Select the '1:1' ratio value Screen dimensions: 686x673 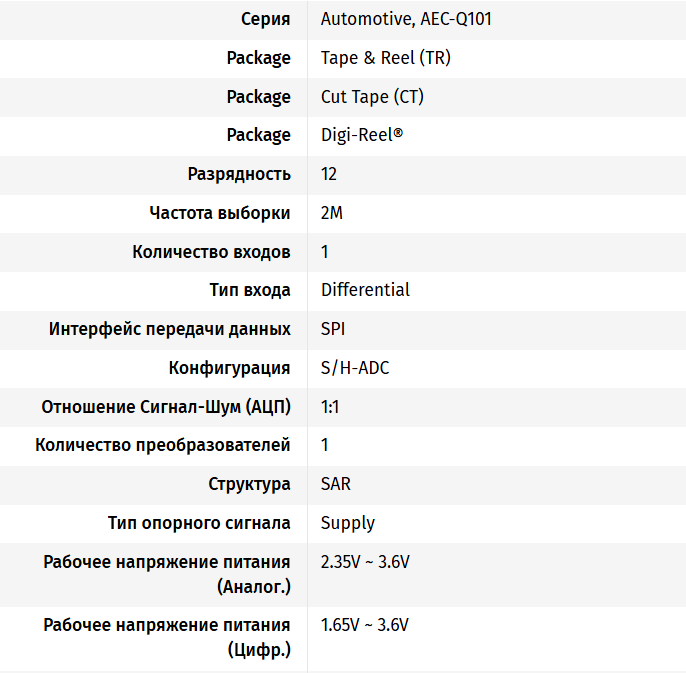click(x=329, y=407)
